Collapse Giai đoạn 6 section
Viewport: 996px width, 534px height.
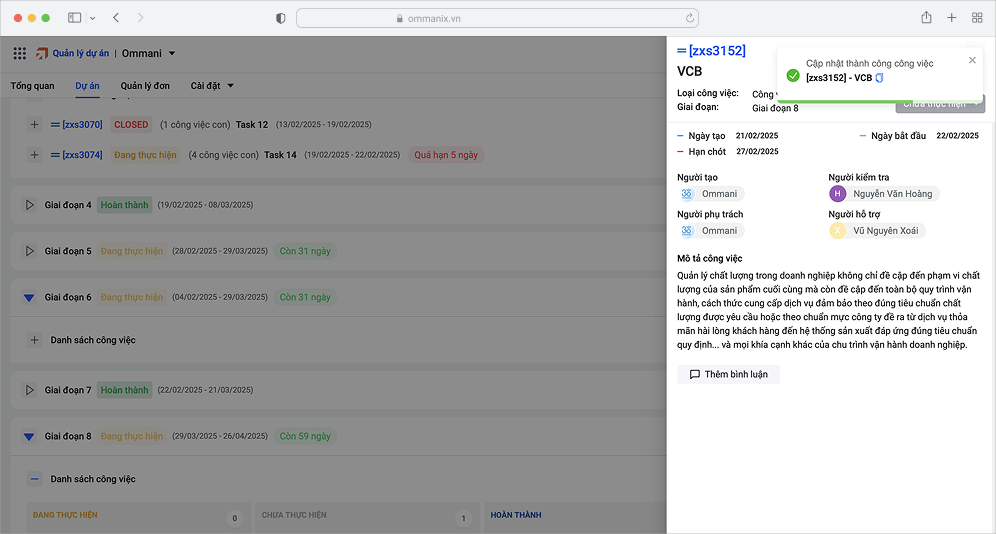(x=29, y=298)
